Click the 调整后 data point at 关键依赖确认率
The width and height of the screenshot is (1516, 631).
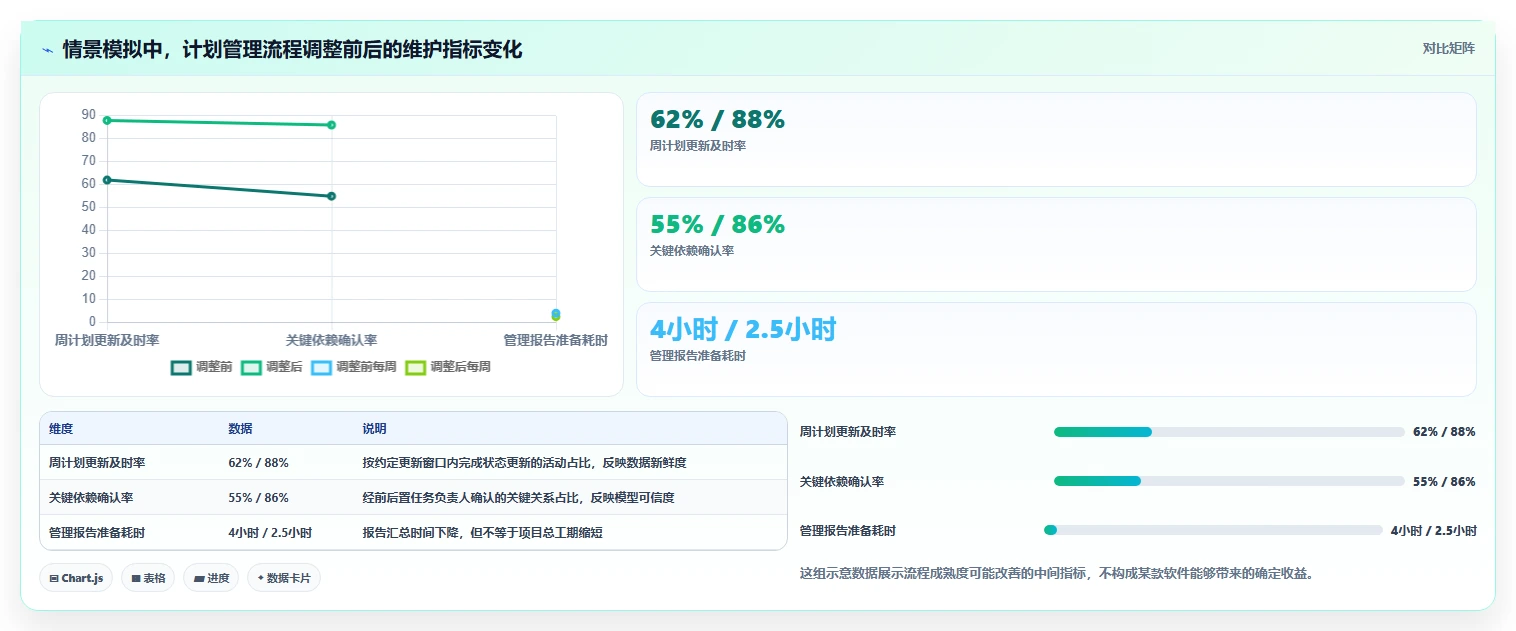coord(331,125)
